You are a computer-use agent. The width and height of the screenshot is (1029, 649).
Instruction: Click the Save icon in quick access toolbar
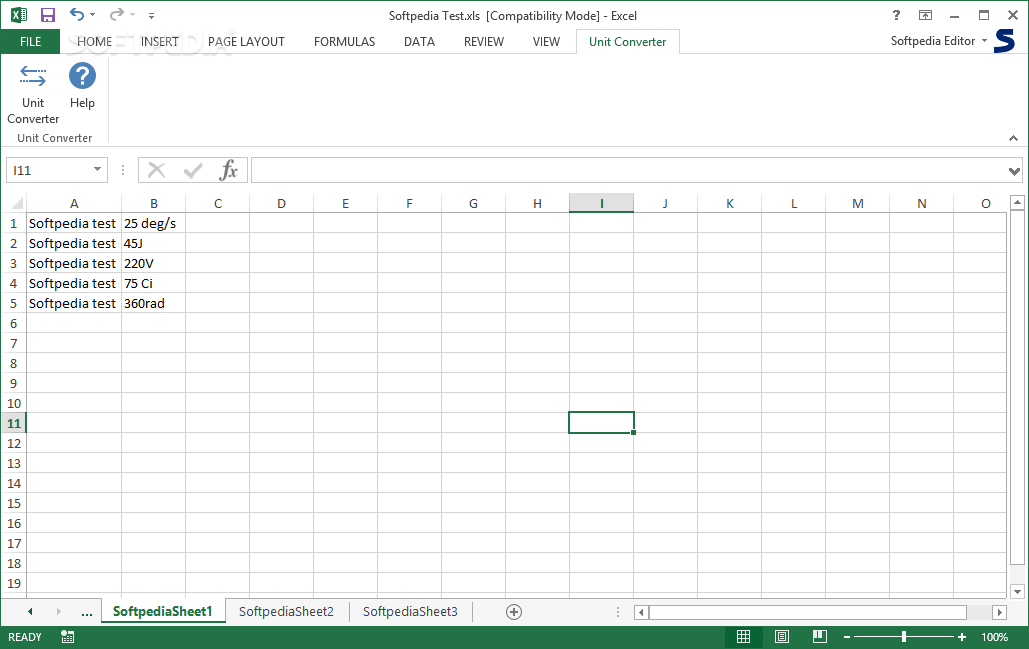click(48, 15)
